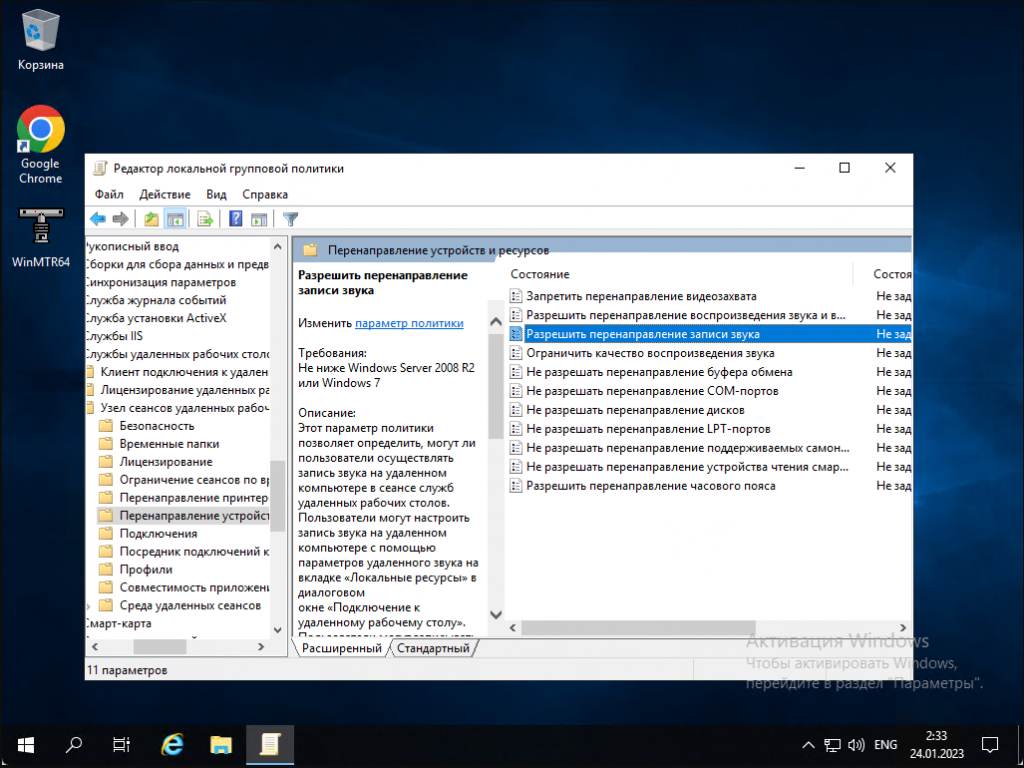Image resolution: width=1024 pixels, height=768 pixels.
Task: Open the 'Вид' menu
Action: [x=216, y=194]
